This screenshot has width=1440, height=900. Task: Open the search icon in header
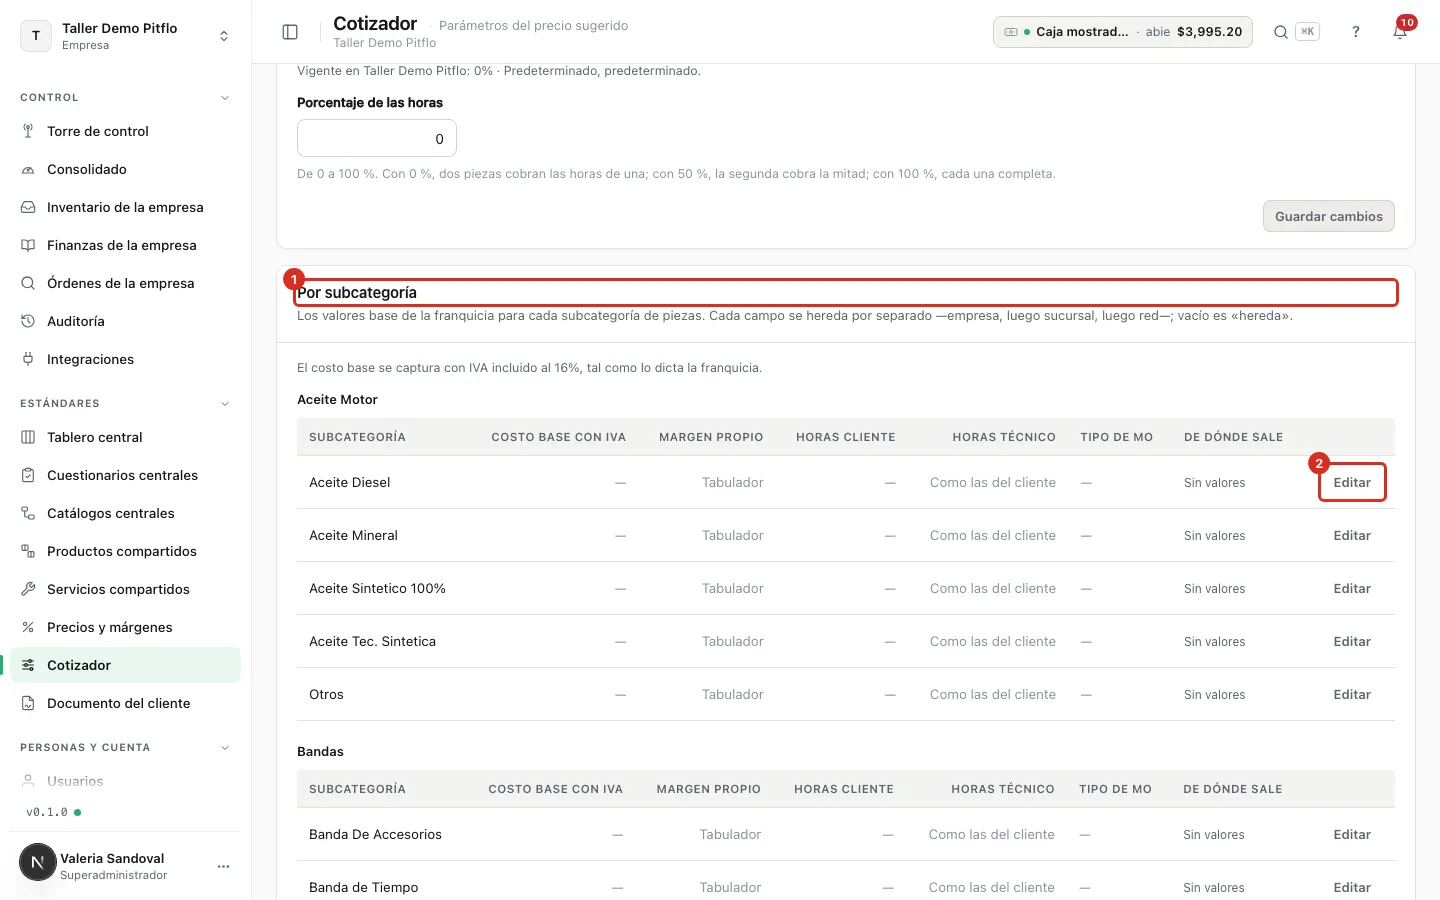[x=1280, y=32]
